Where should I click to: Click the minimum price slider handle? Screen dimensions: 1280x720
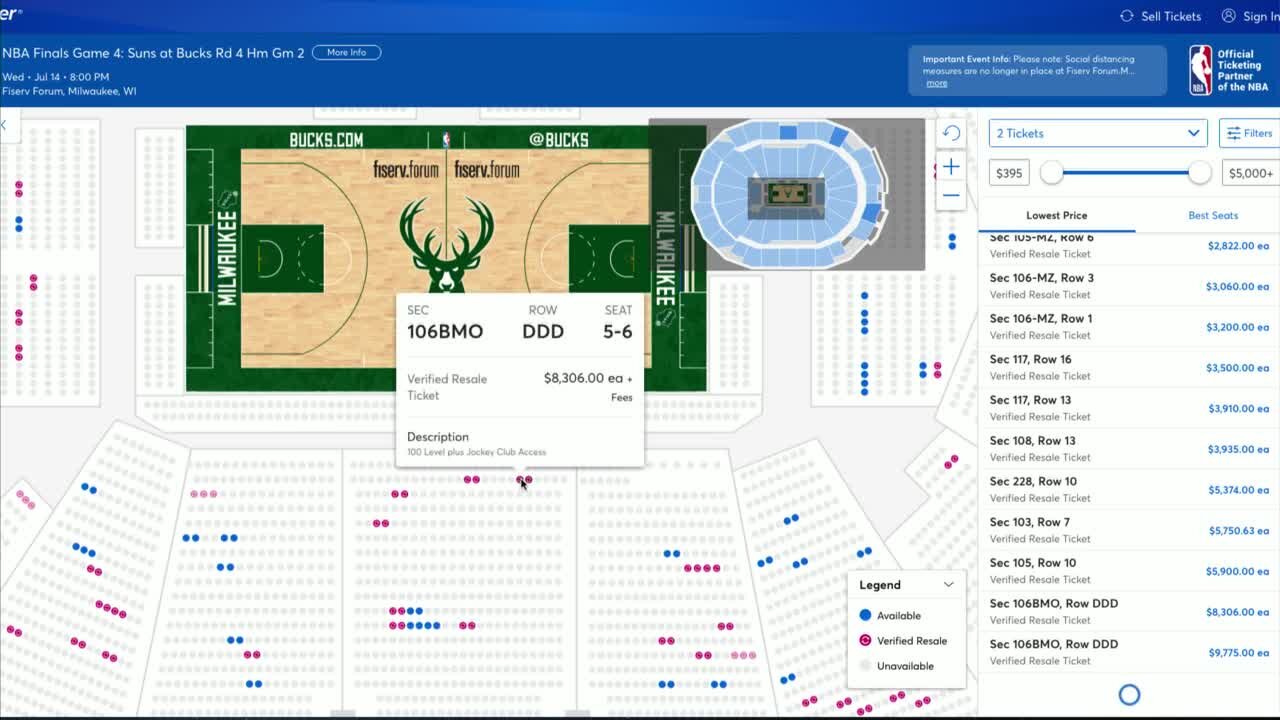click(x=1051, y=173)
